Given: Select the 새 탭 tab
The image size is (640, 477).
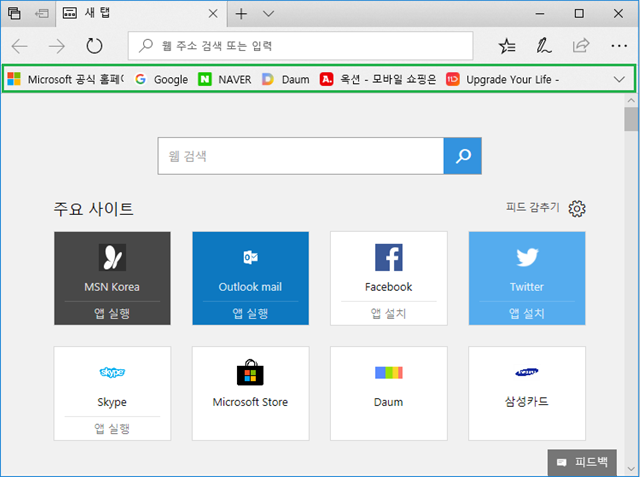Looking at the screenshot, I should coord(141,13).
